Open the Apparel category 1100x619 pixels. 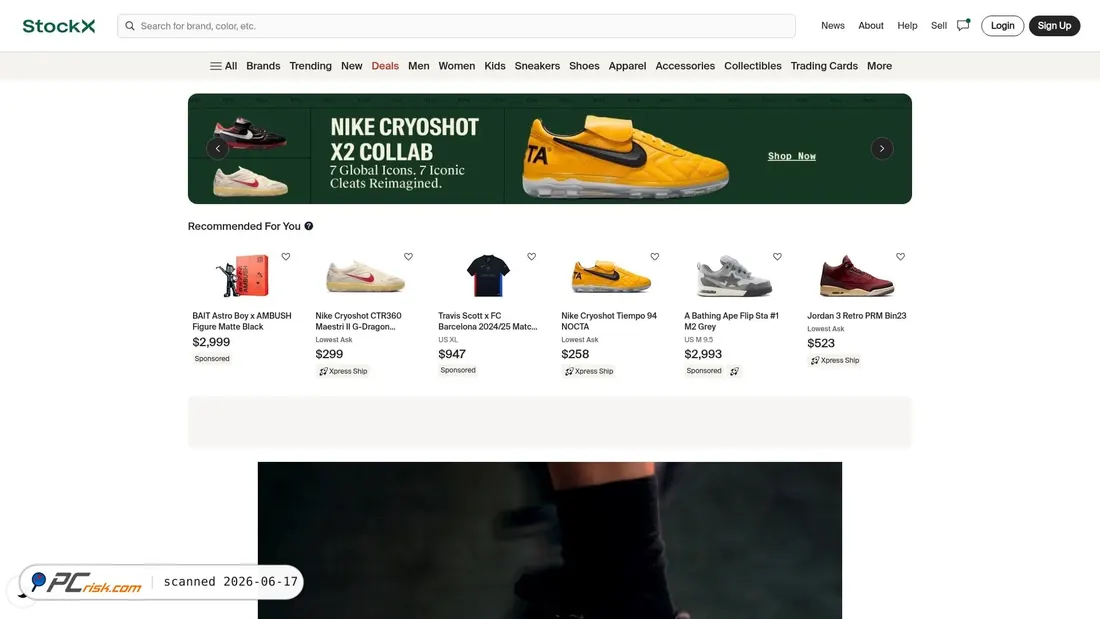(x=627, y=66)
